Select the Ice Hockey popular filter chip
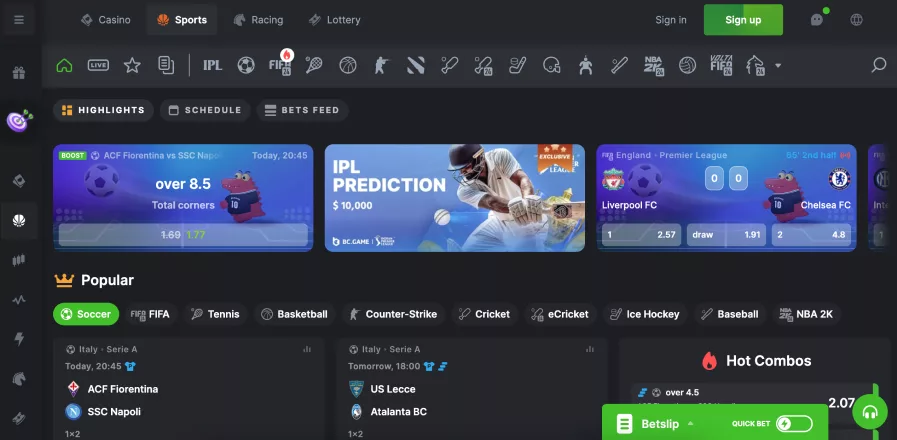Screen dimensions: 897x440 pyautogui.click(x=645, y=314)
